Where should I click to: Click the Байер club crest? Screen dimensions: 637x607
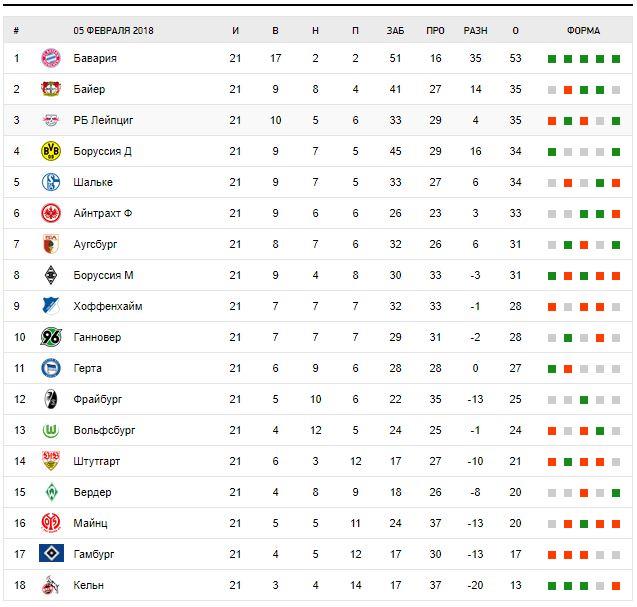click(x=50, y=89)
